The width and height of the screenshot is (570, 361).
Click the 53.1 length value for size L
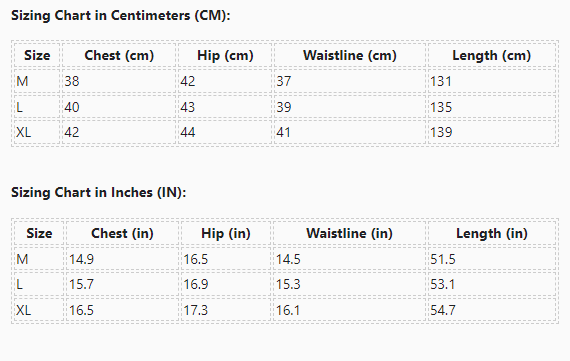point(443,284)
